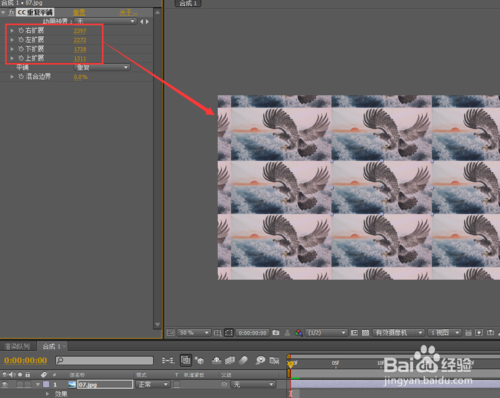
Task: Open the animation presets dropdown
Action: coord(105,21)
